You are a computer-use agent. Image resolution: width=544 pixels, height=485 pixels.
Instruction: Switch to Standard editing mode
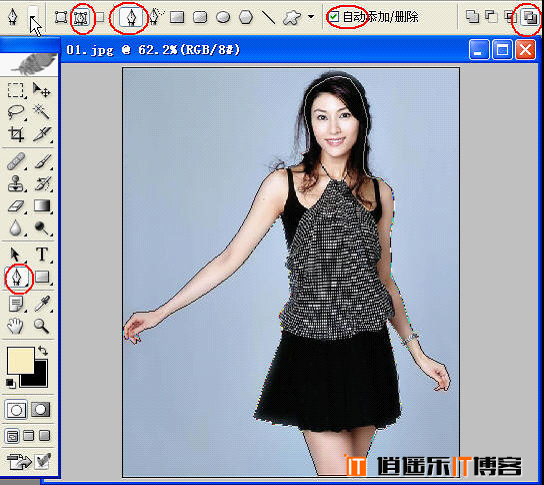pyautogui.click(x=16, y=410)
